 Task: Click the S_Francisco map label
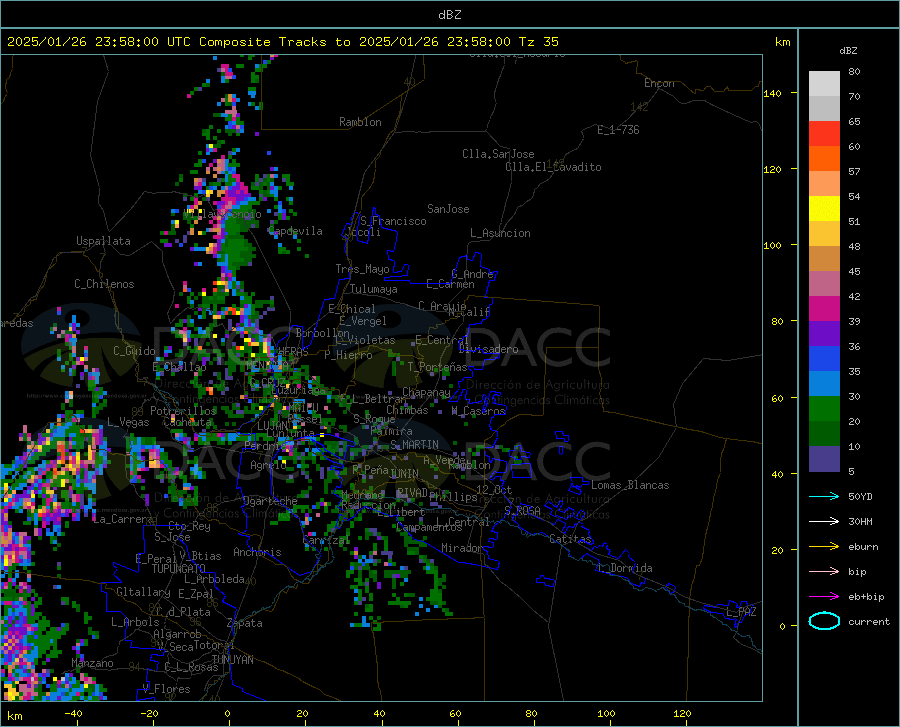pyautogui.click(x=393, y=221)
